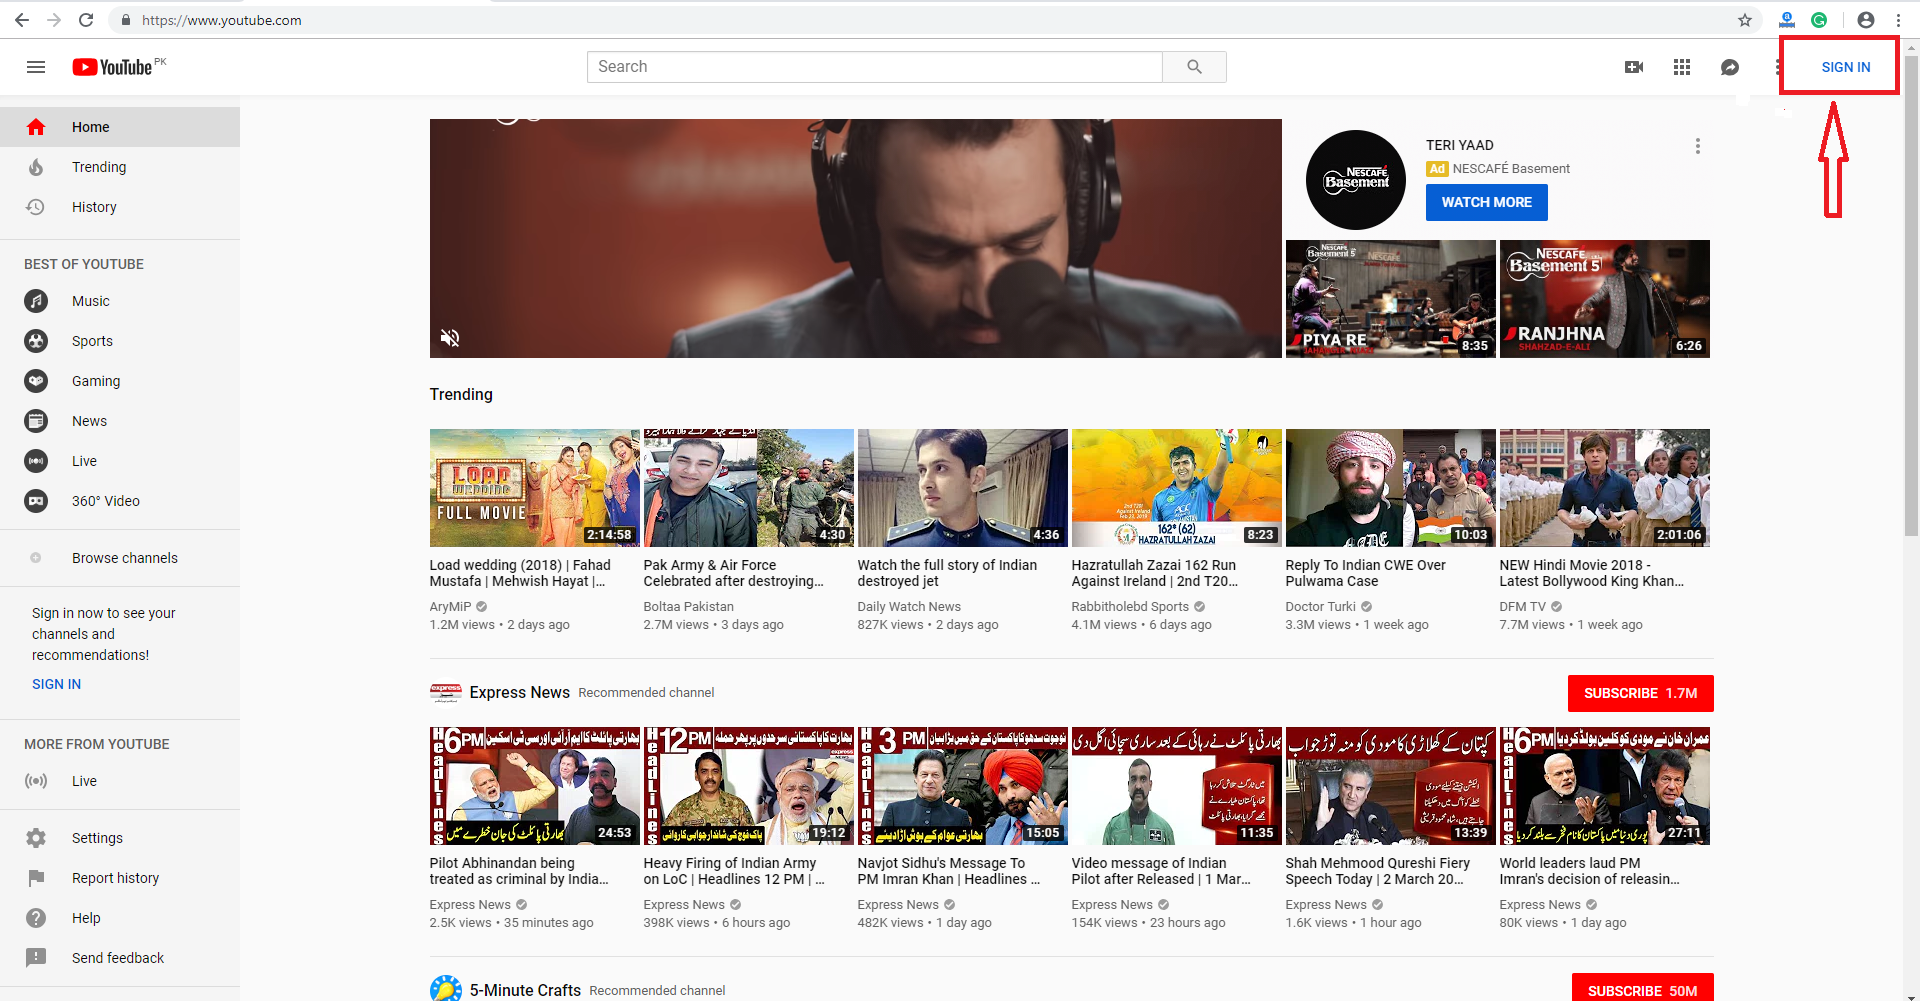Open Video message of Indian Pilot thumbnail
Screen dimensions: 1920x1001
[1176, 786]
